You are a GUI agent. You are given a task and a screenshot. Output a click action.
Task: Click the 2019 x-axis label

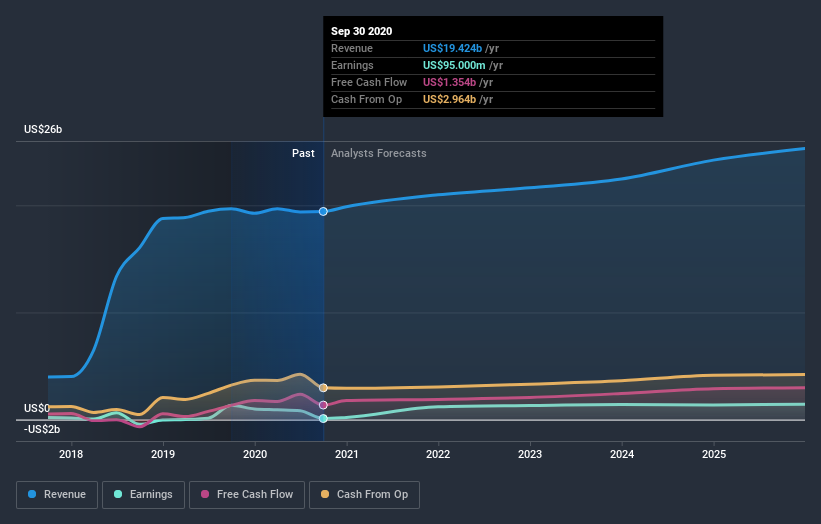click(x=163, y=454)
